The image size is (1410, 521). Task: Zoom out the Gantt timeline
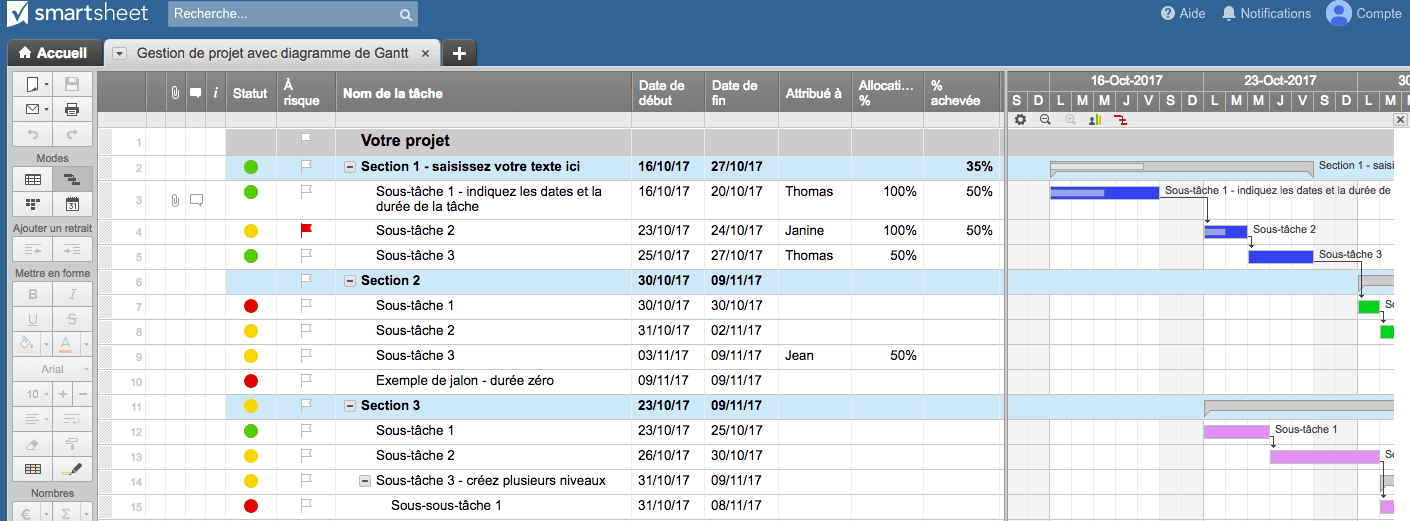click(x=1045, y=120)
